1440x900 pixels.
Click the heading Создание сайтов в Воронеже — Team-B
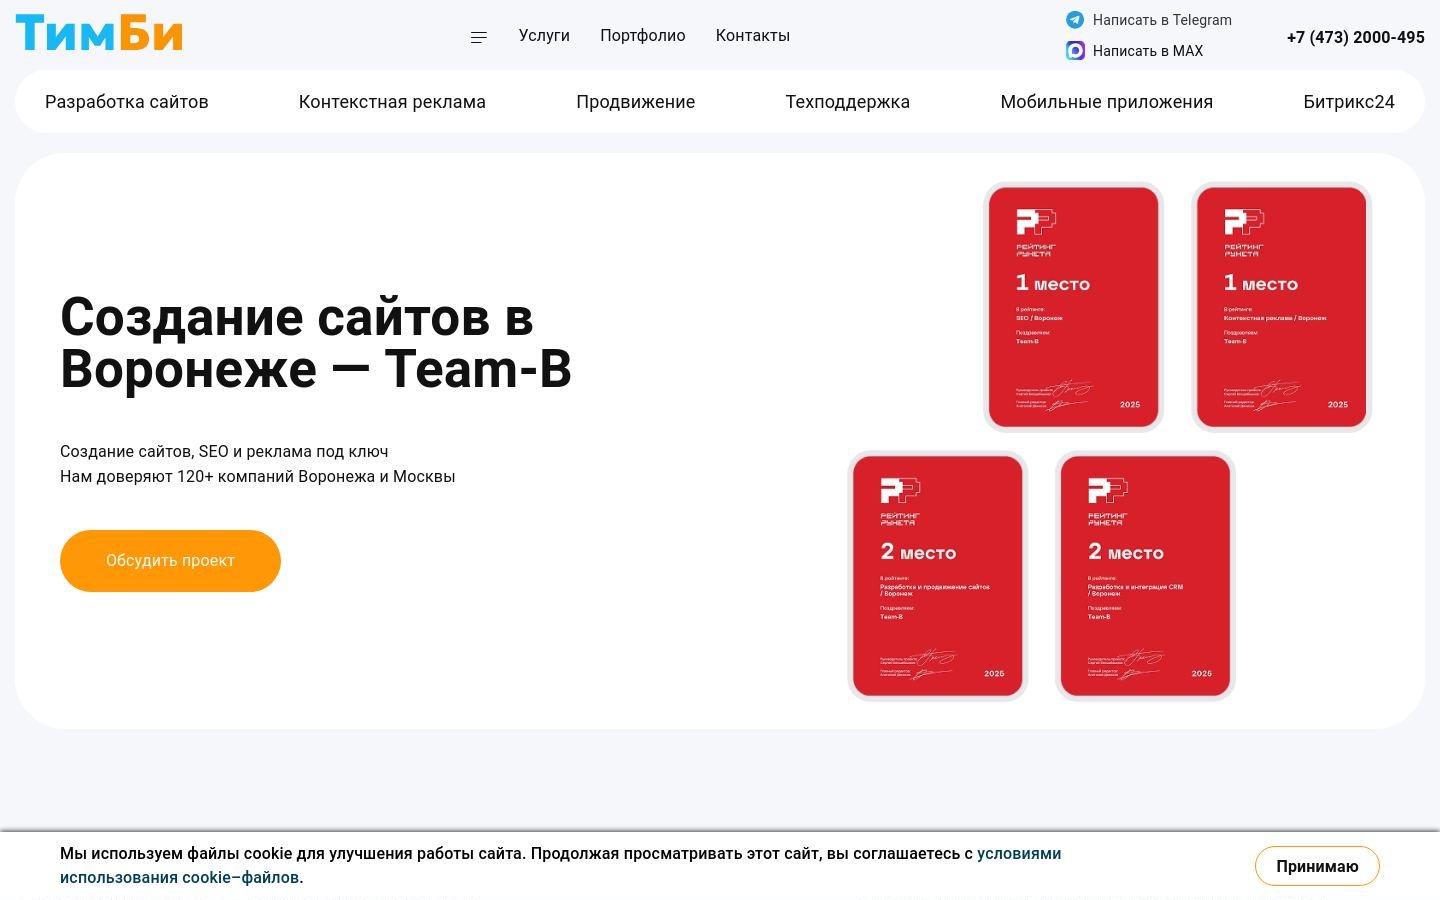(316, 343)
